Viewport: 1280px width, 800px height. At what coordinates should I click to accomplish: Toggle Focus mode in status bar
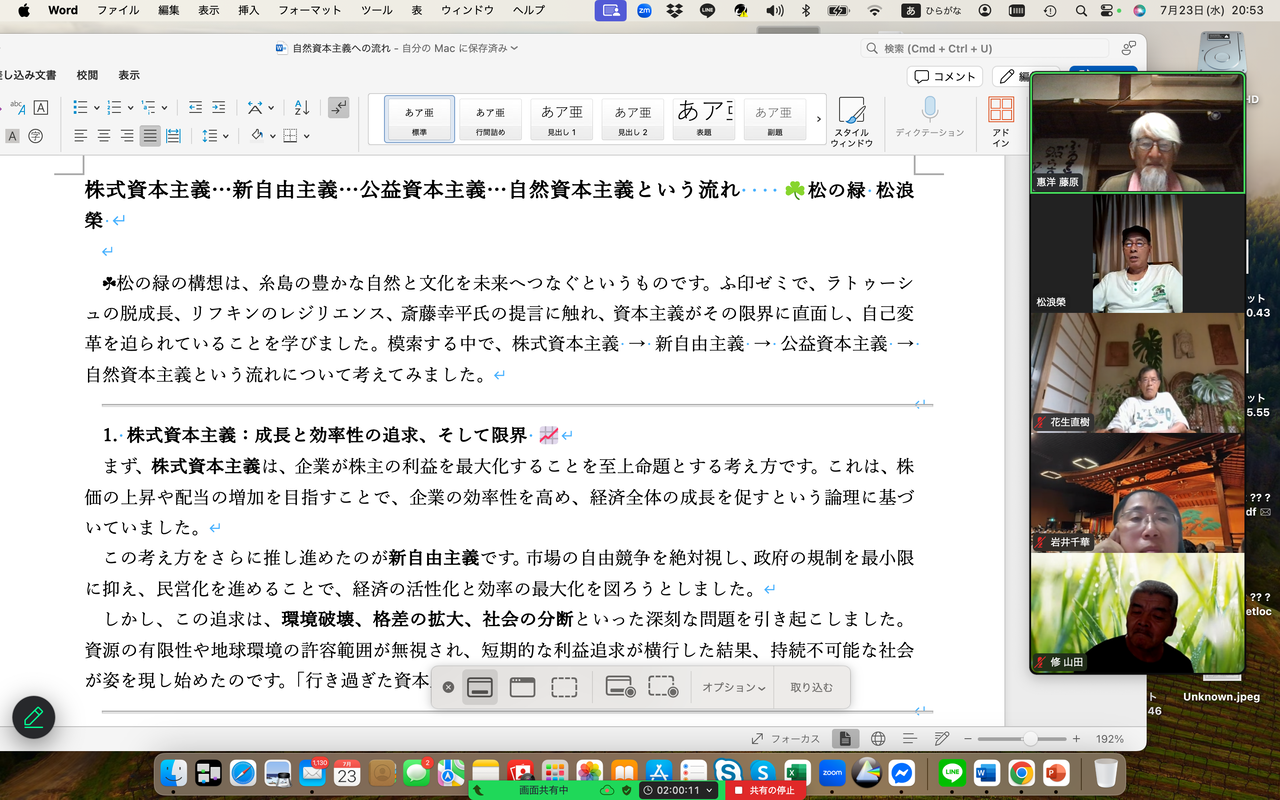786,739
